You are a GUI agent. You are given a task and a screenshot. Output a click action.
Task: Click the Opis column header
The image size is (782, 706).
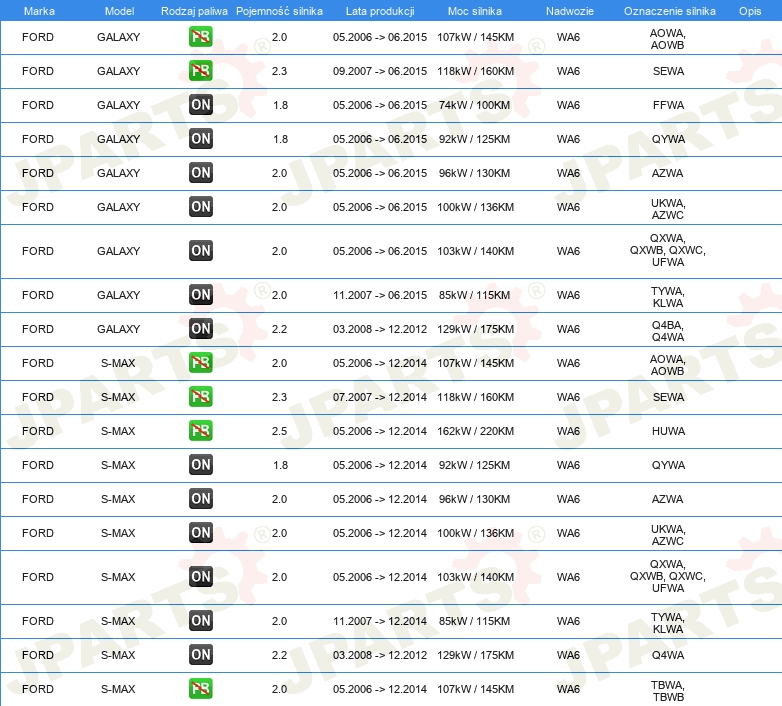point(750,11)
